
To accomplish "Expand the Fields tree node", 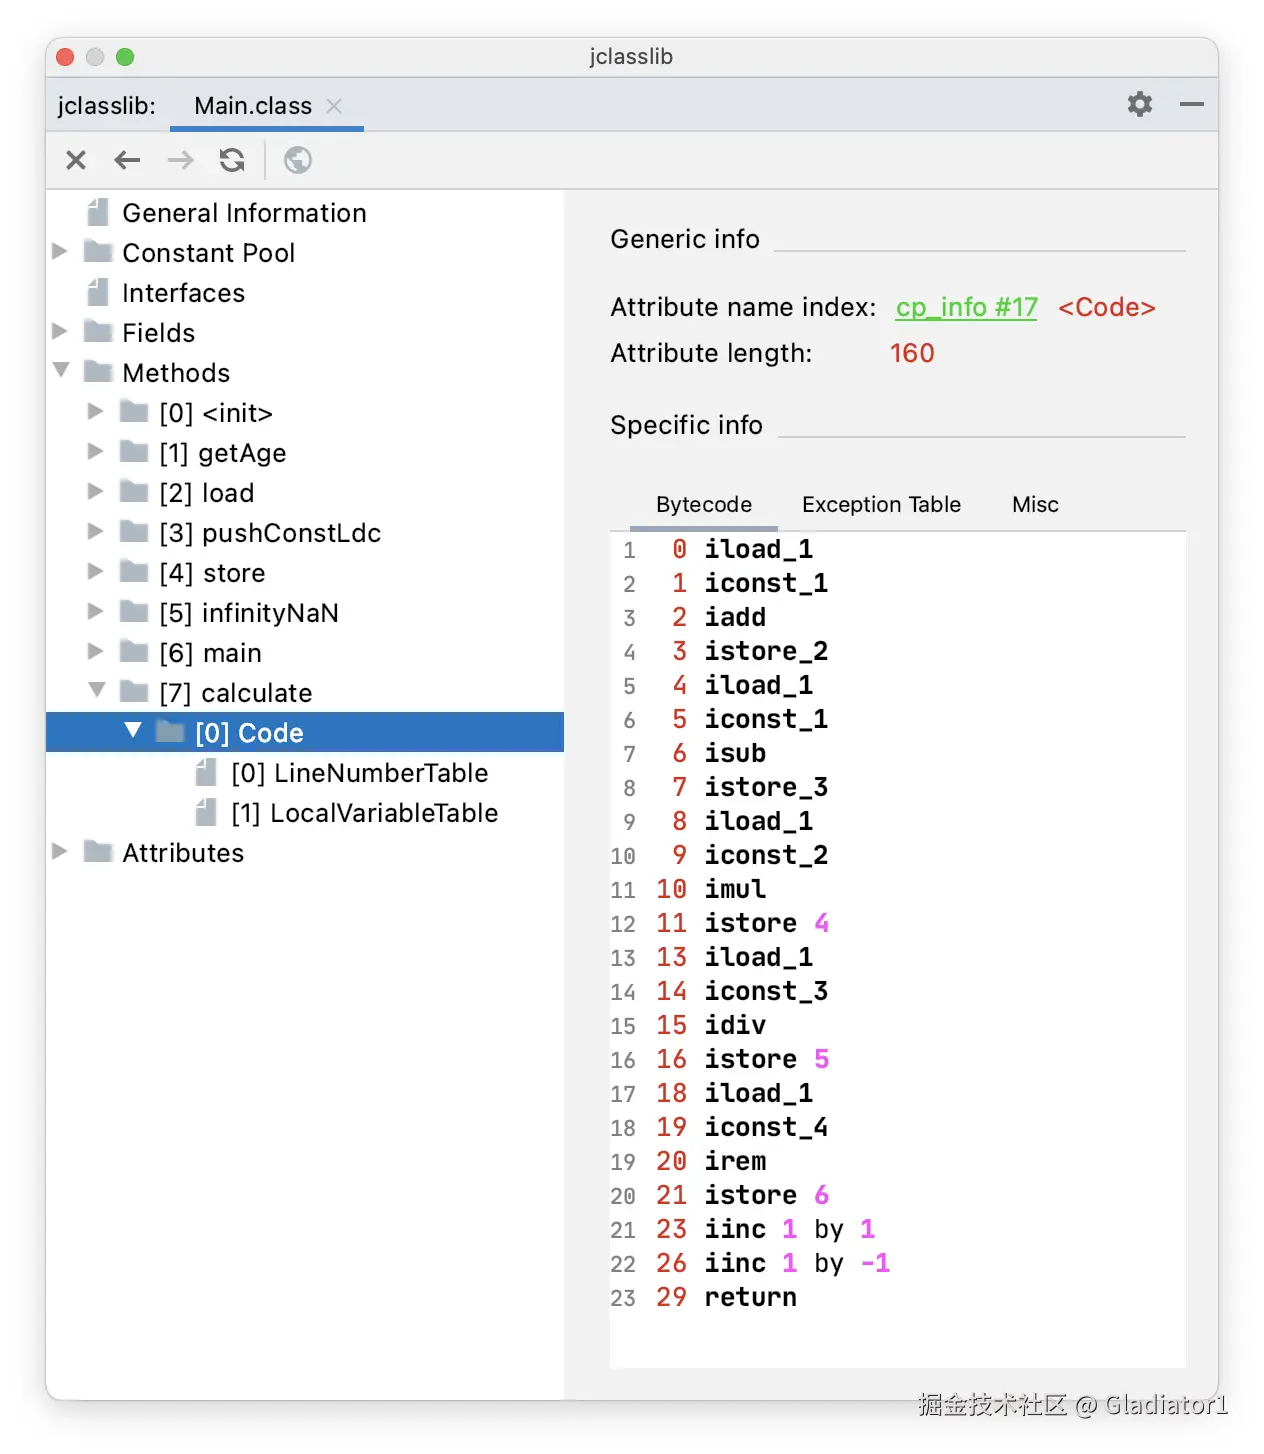I will point(60,332).
